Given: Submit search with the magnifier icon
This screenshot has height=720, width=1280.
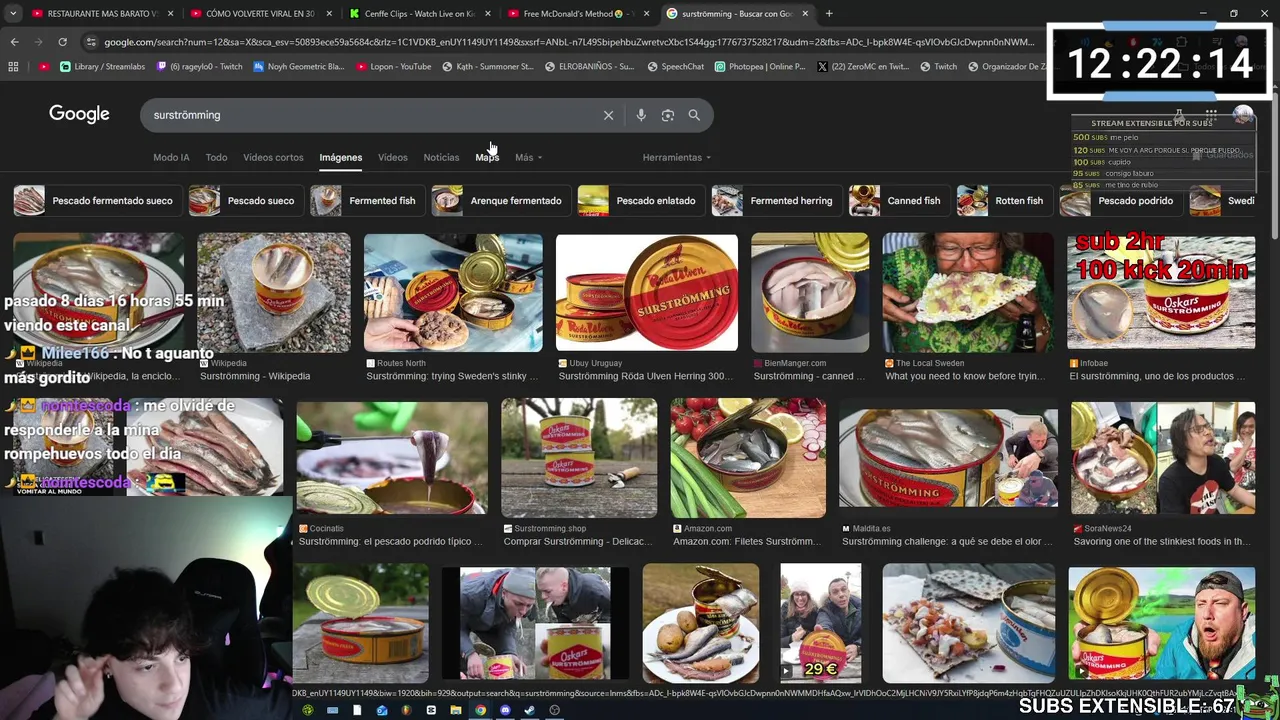Looking at the screenshot, I should click(x=694, y=115).
